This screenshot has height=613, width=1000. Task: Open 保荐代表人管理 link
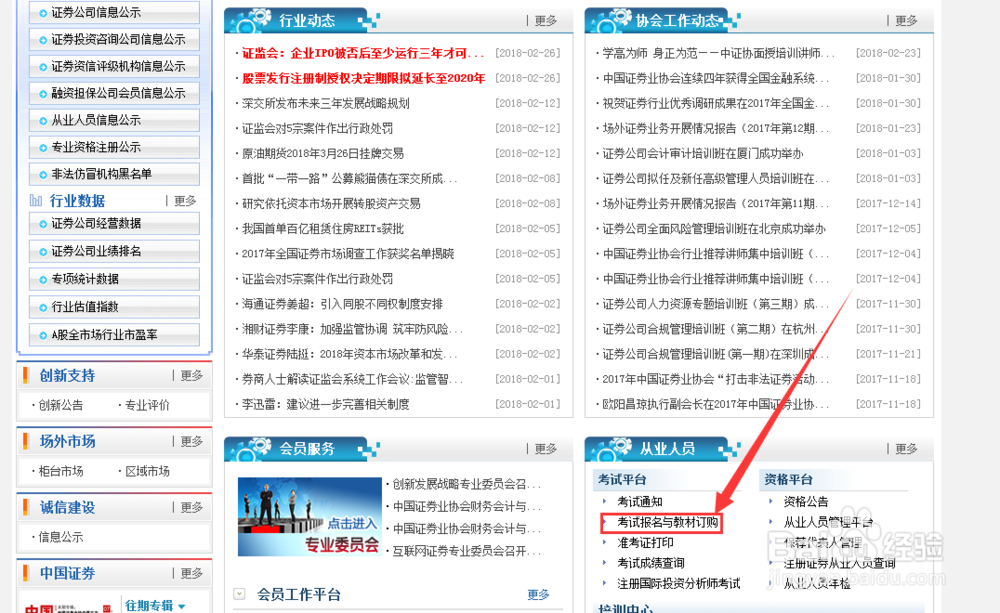(x=823, y=543)
